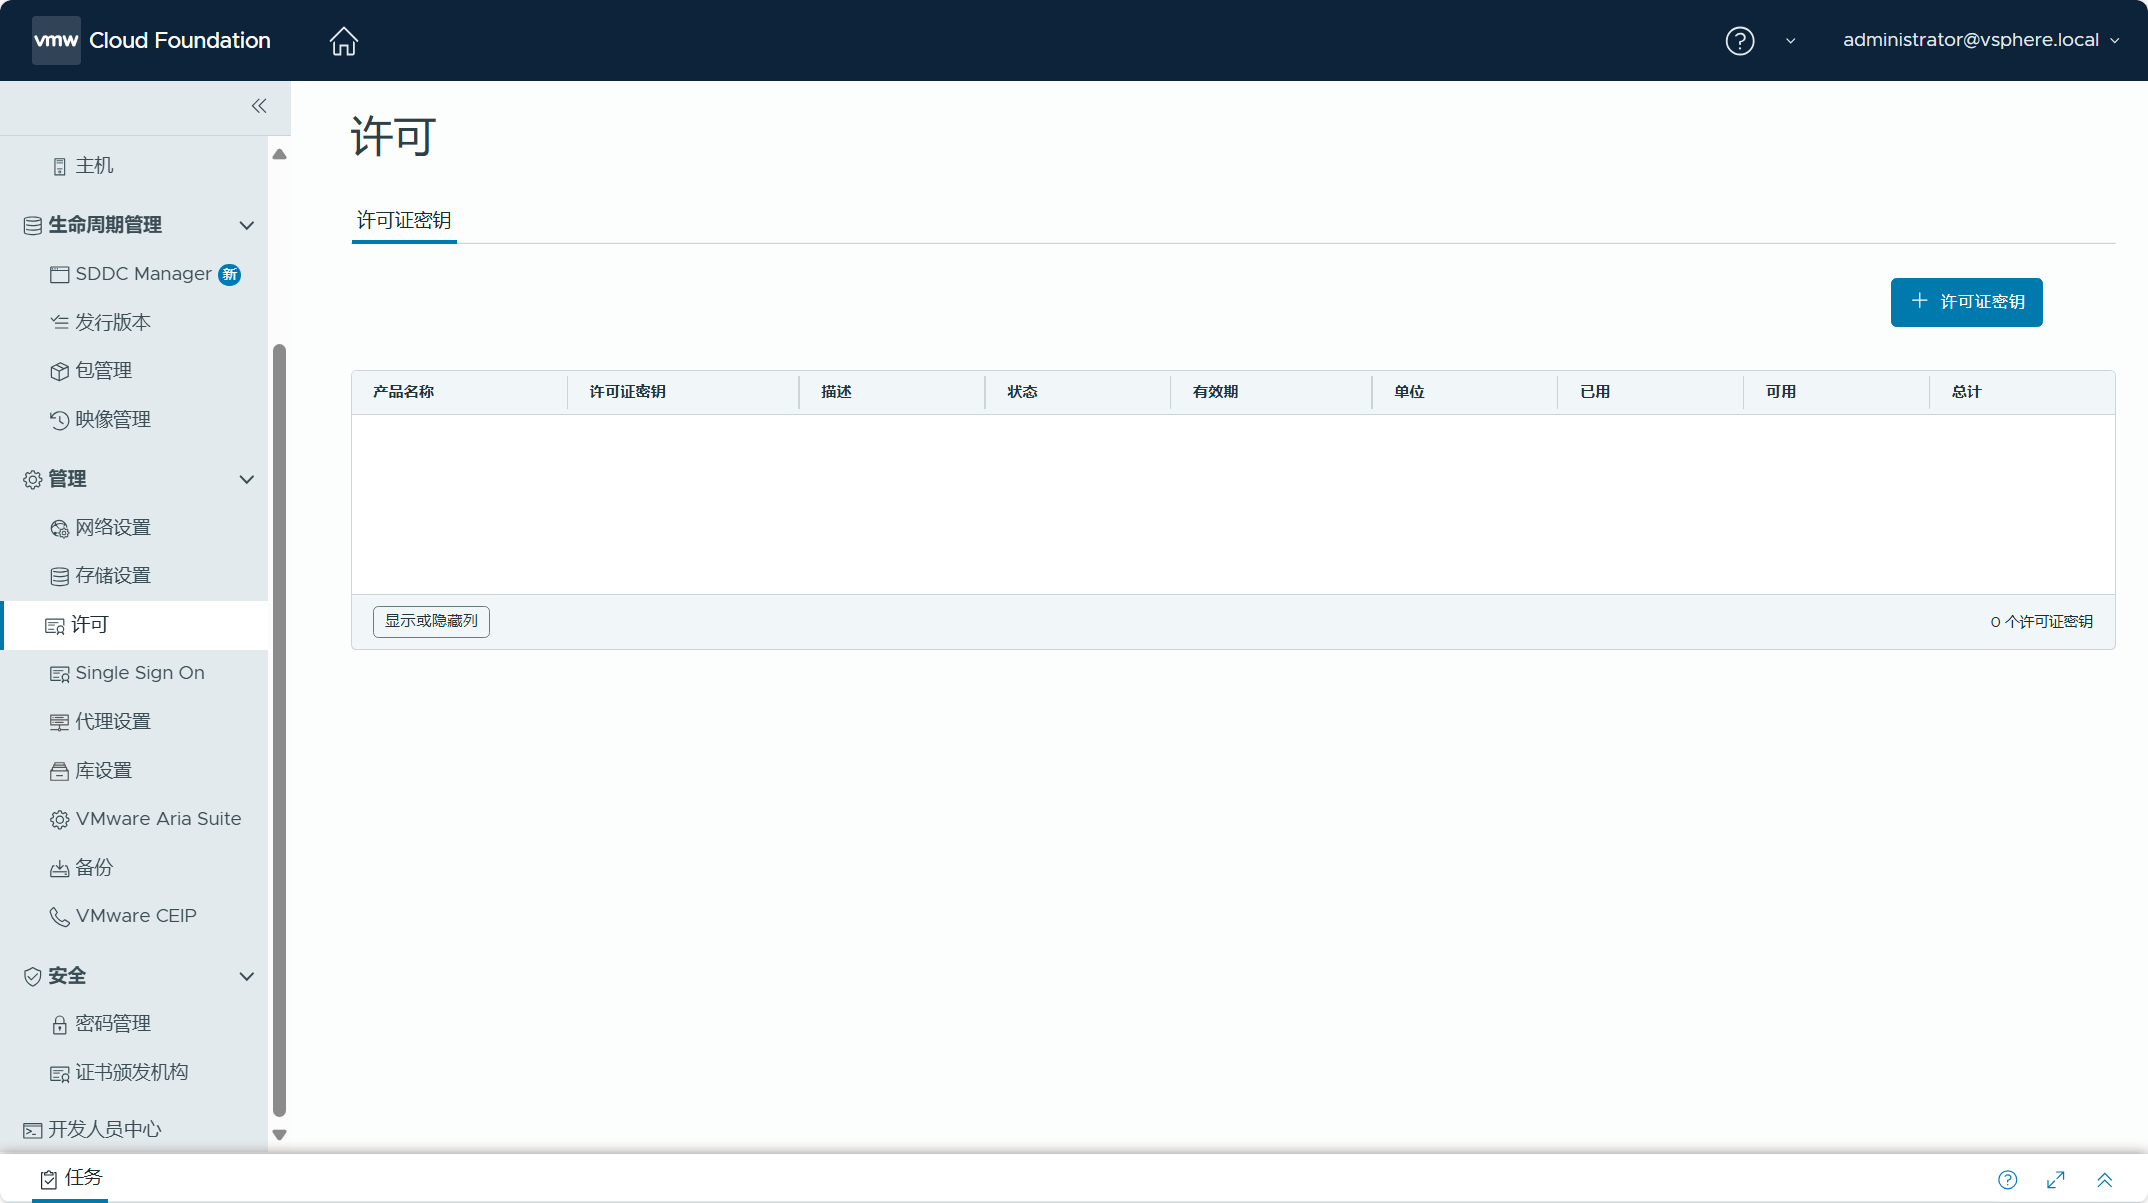This screenshot has height=1203, width=2148.
Task: Open dropdown arrow next to help icon
Action: pos(1790,41)
